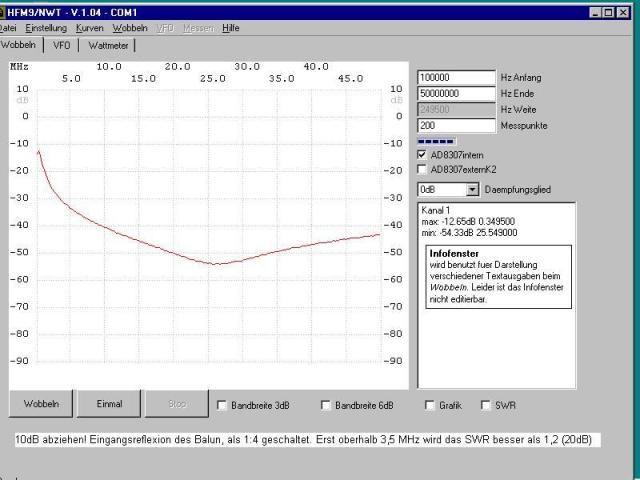Click the Hz Anfang input field
Viewport: 640px width, 480px height.
pos(456,77)
